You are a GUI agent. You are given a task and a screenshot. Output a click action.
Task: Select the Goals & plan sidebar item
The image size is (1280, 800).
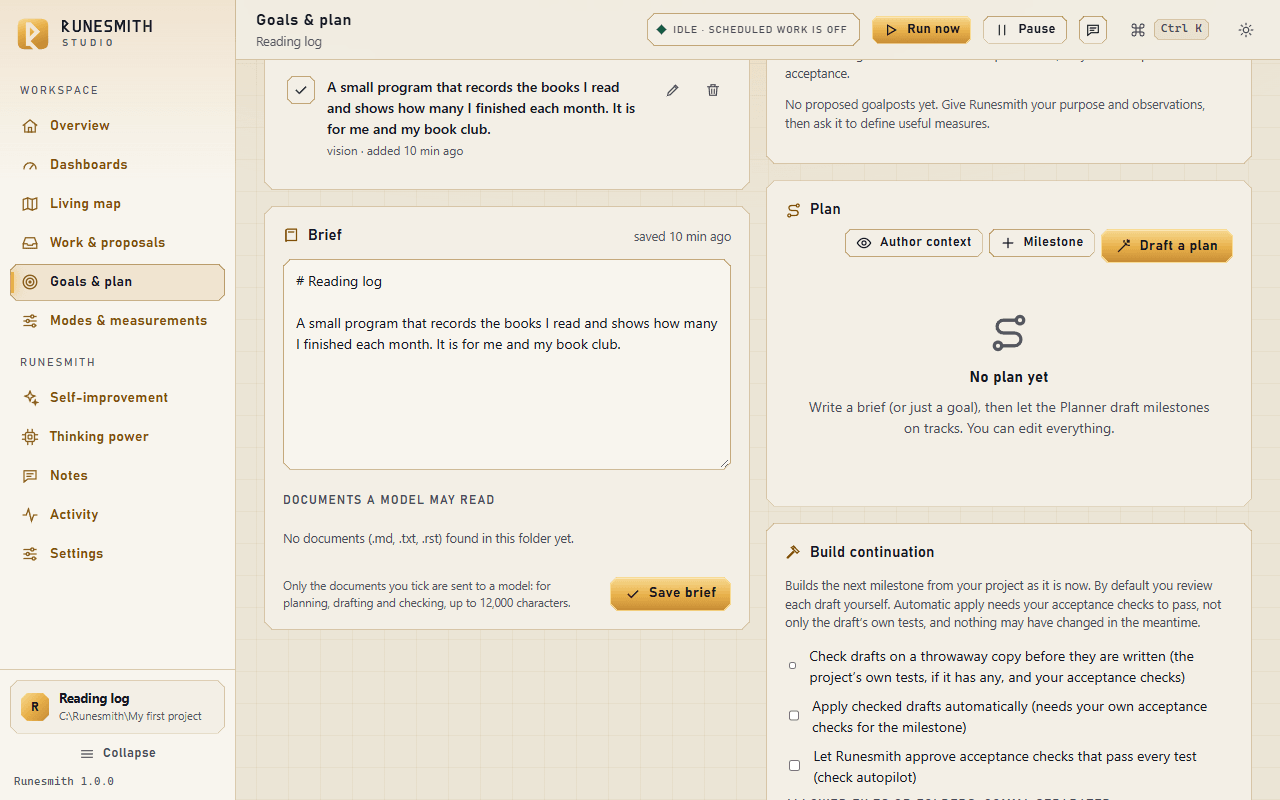[x=117, y=282]
